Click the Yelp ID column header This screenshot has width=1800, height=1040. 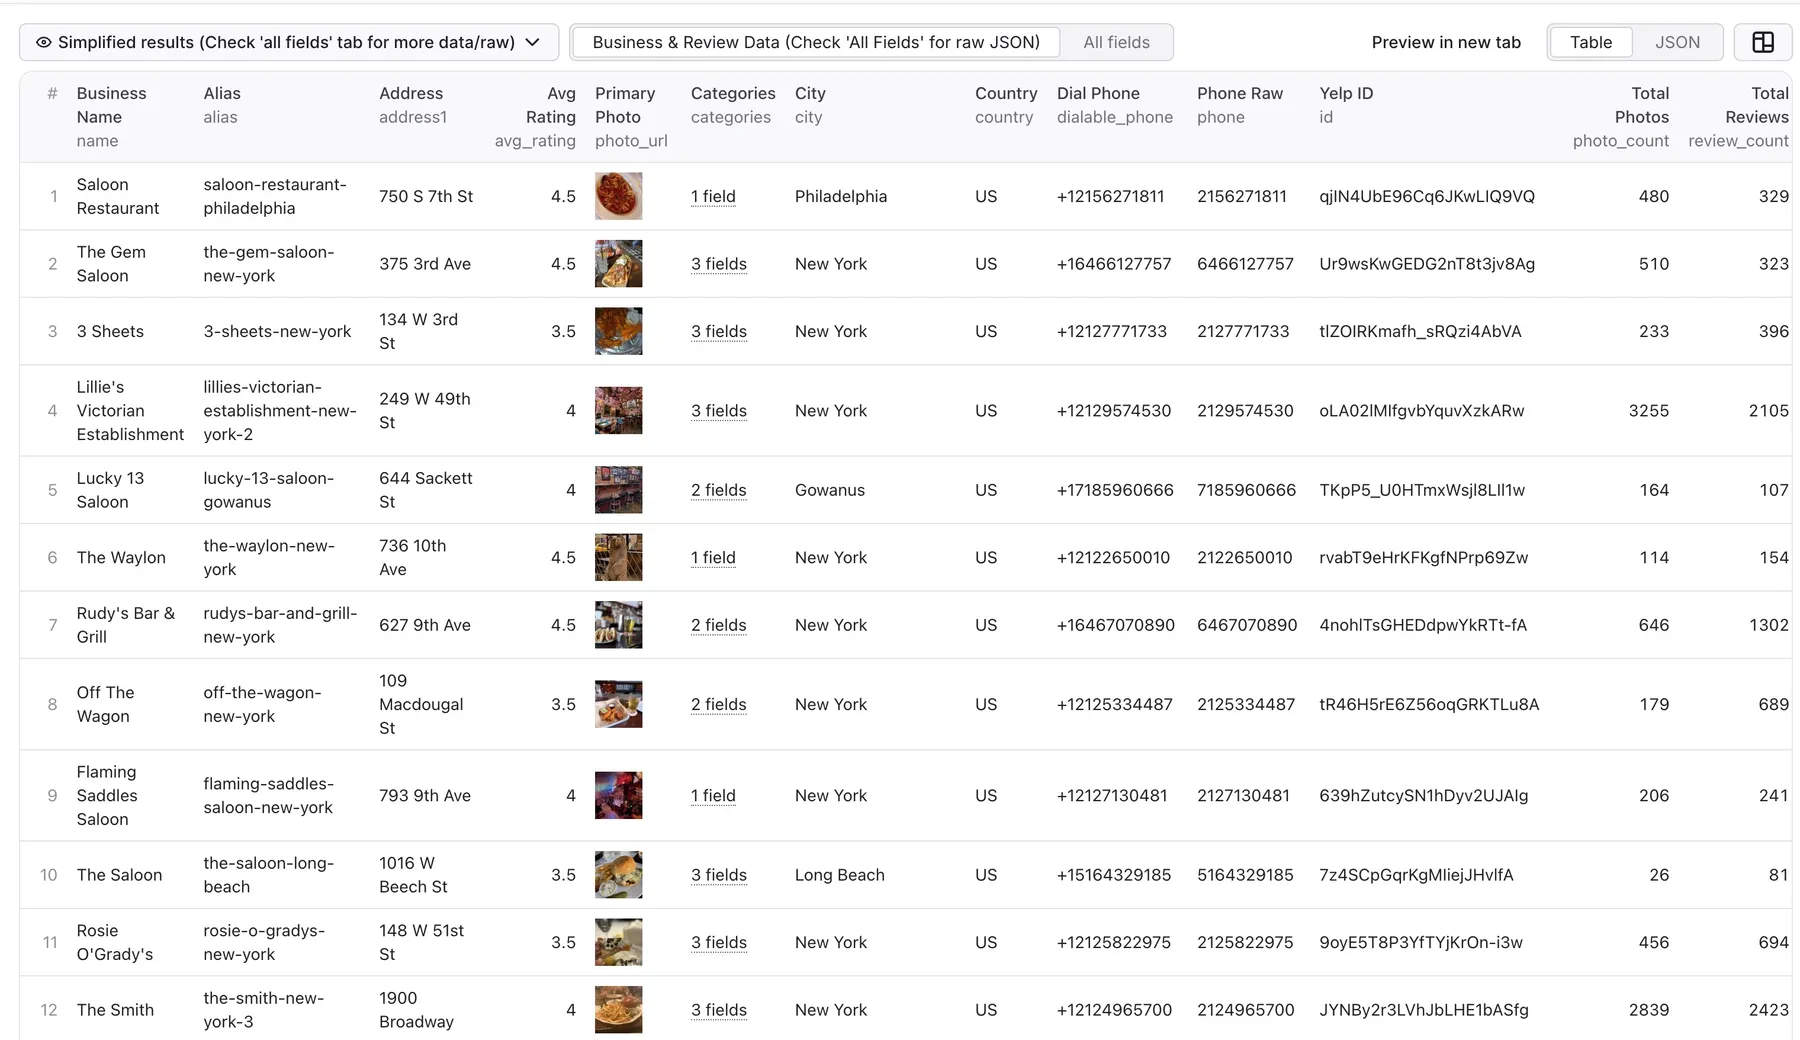pyautogui.click(x=1346, y=105)
